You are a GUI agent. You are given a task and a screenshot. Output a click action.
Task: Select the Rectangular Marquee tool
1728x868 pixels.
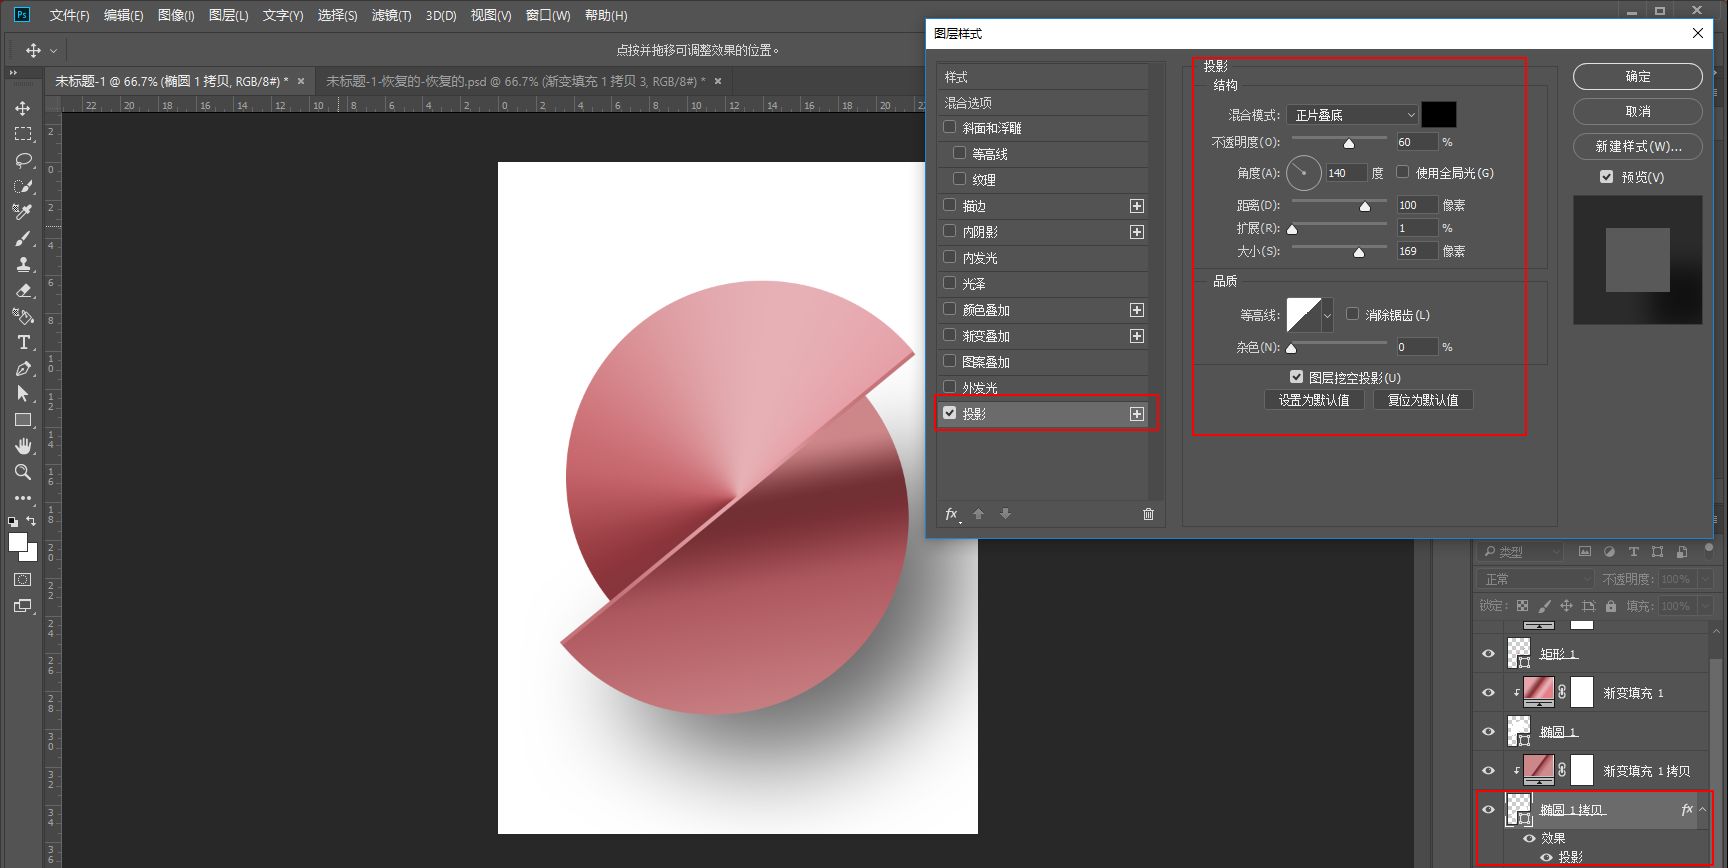23,134
